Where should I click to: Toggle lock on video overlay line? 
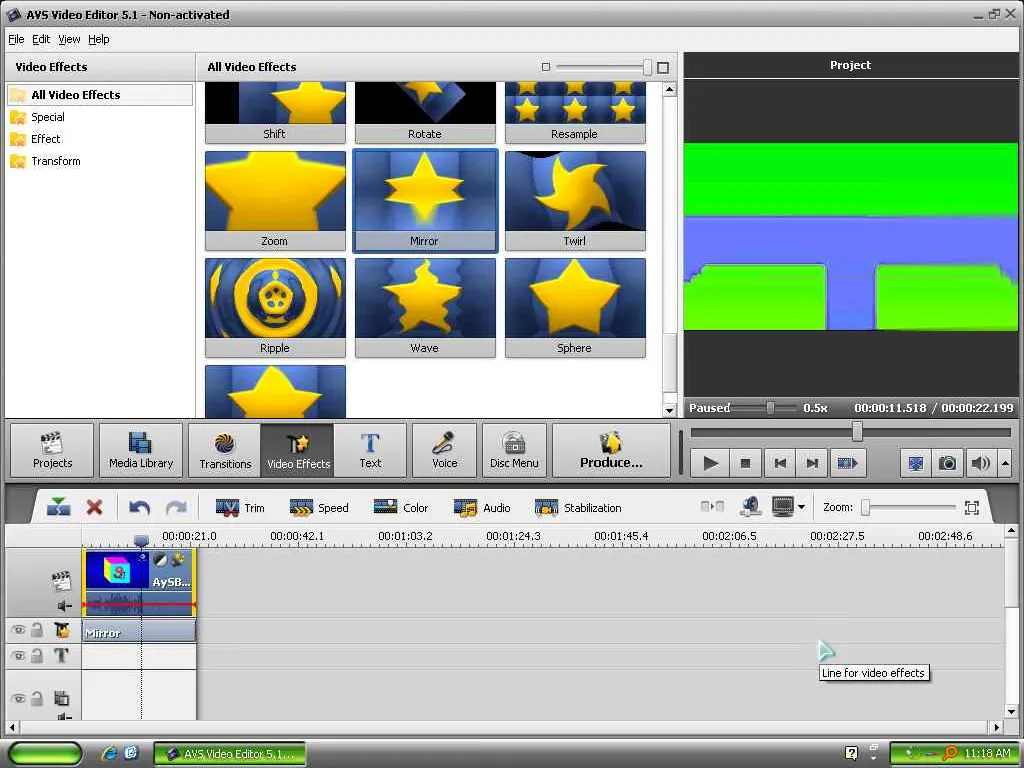point(37,698)
